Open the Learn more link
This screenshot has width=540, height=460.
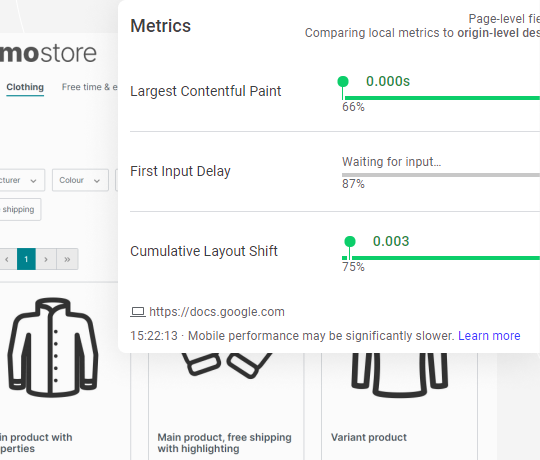[489, 336]
